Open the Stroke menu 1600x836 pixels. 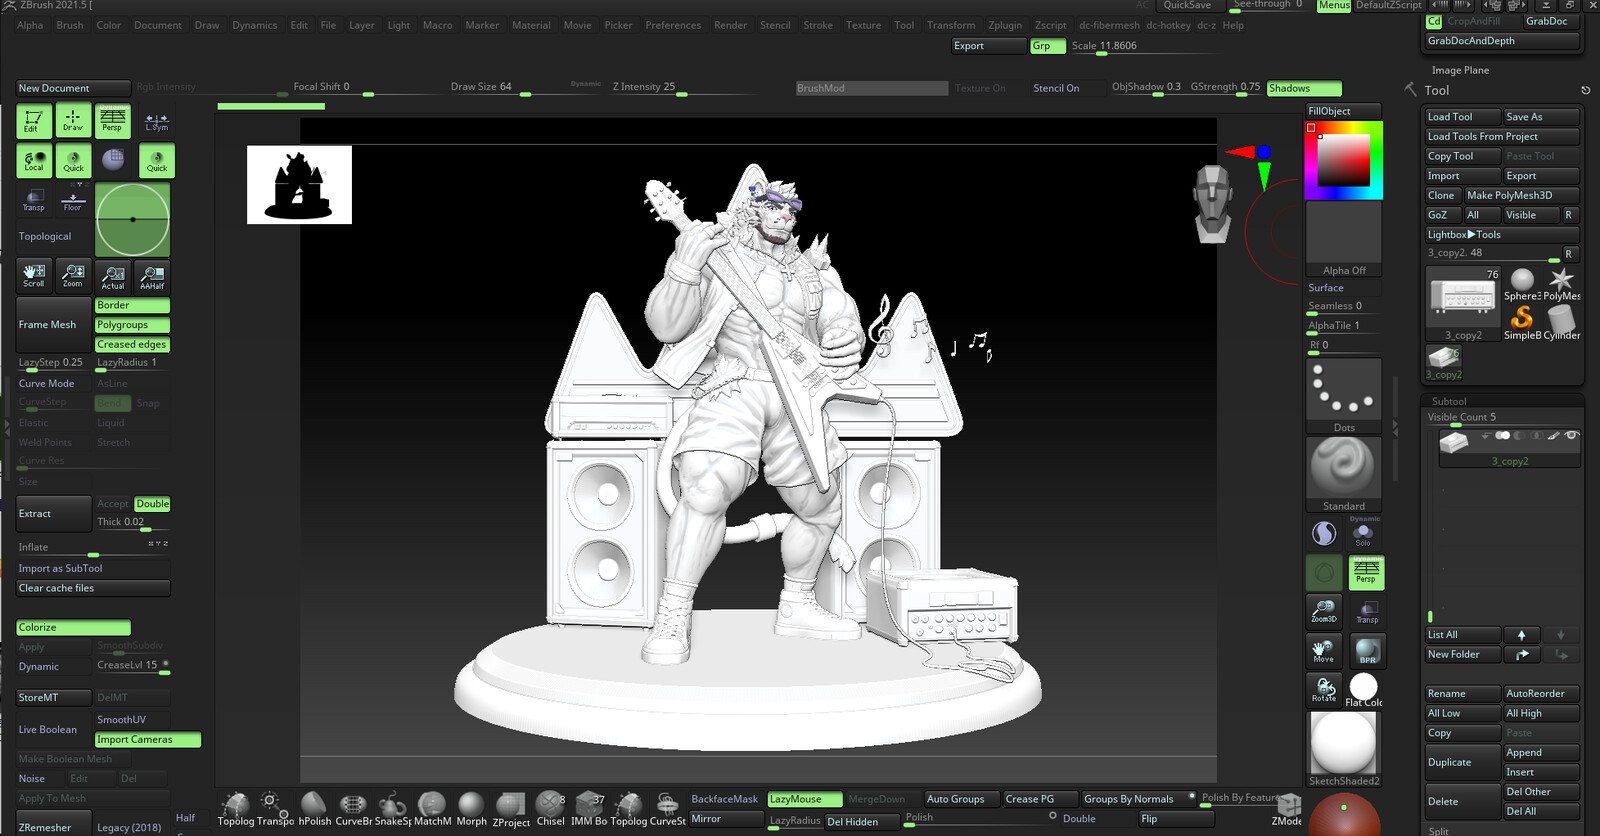tap(818, 25)
